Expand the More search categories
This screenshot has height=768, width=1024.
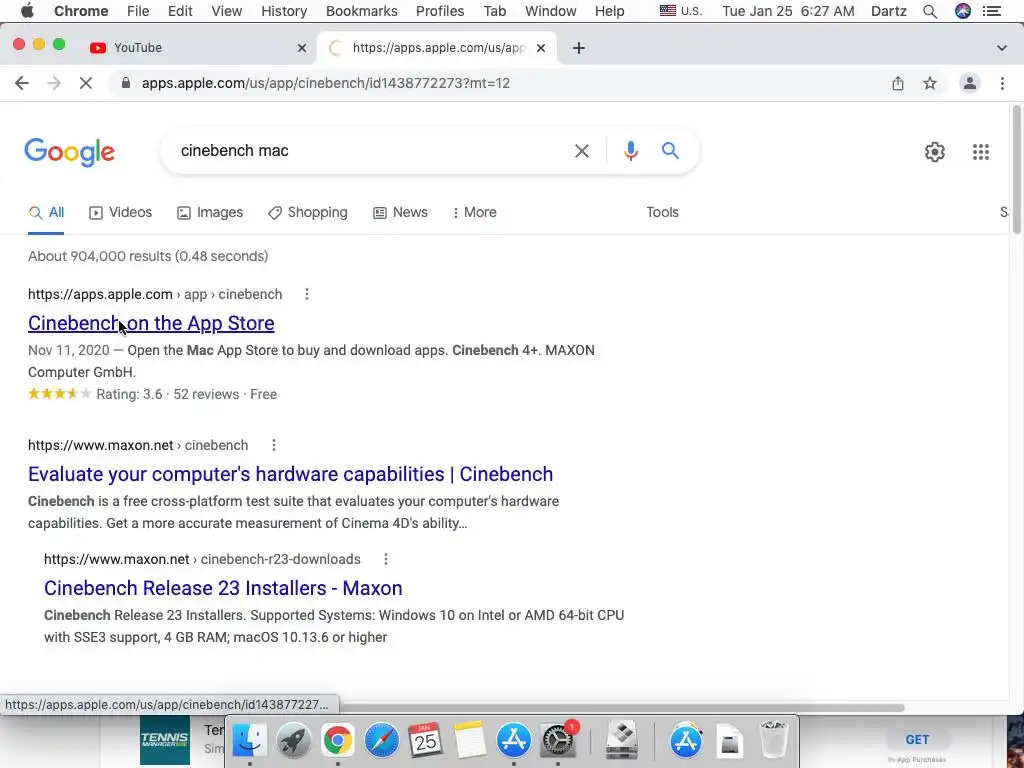[474, 212]
